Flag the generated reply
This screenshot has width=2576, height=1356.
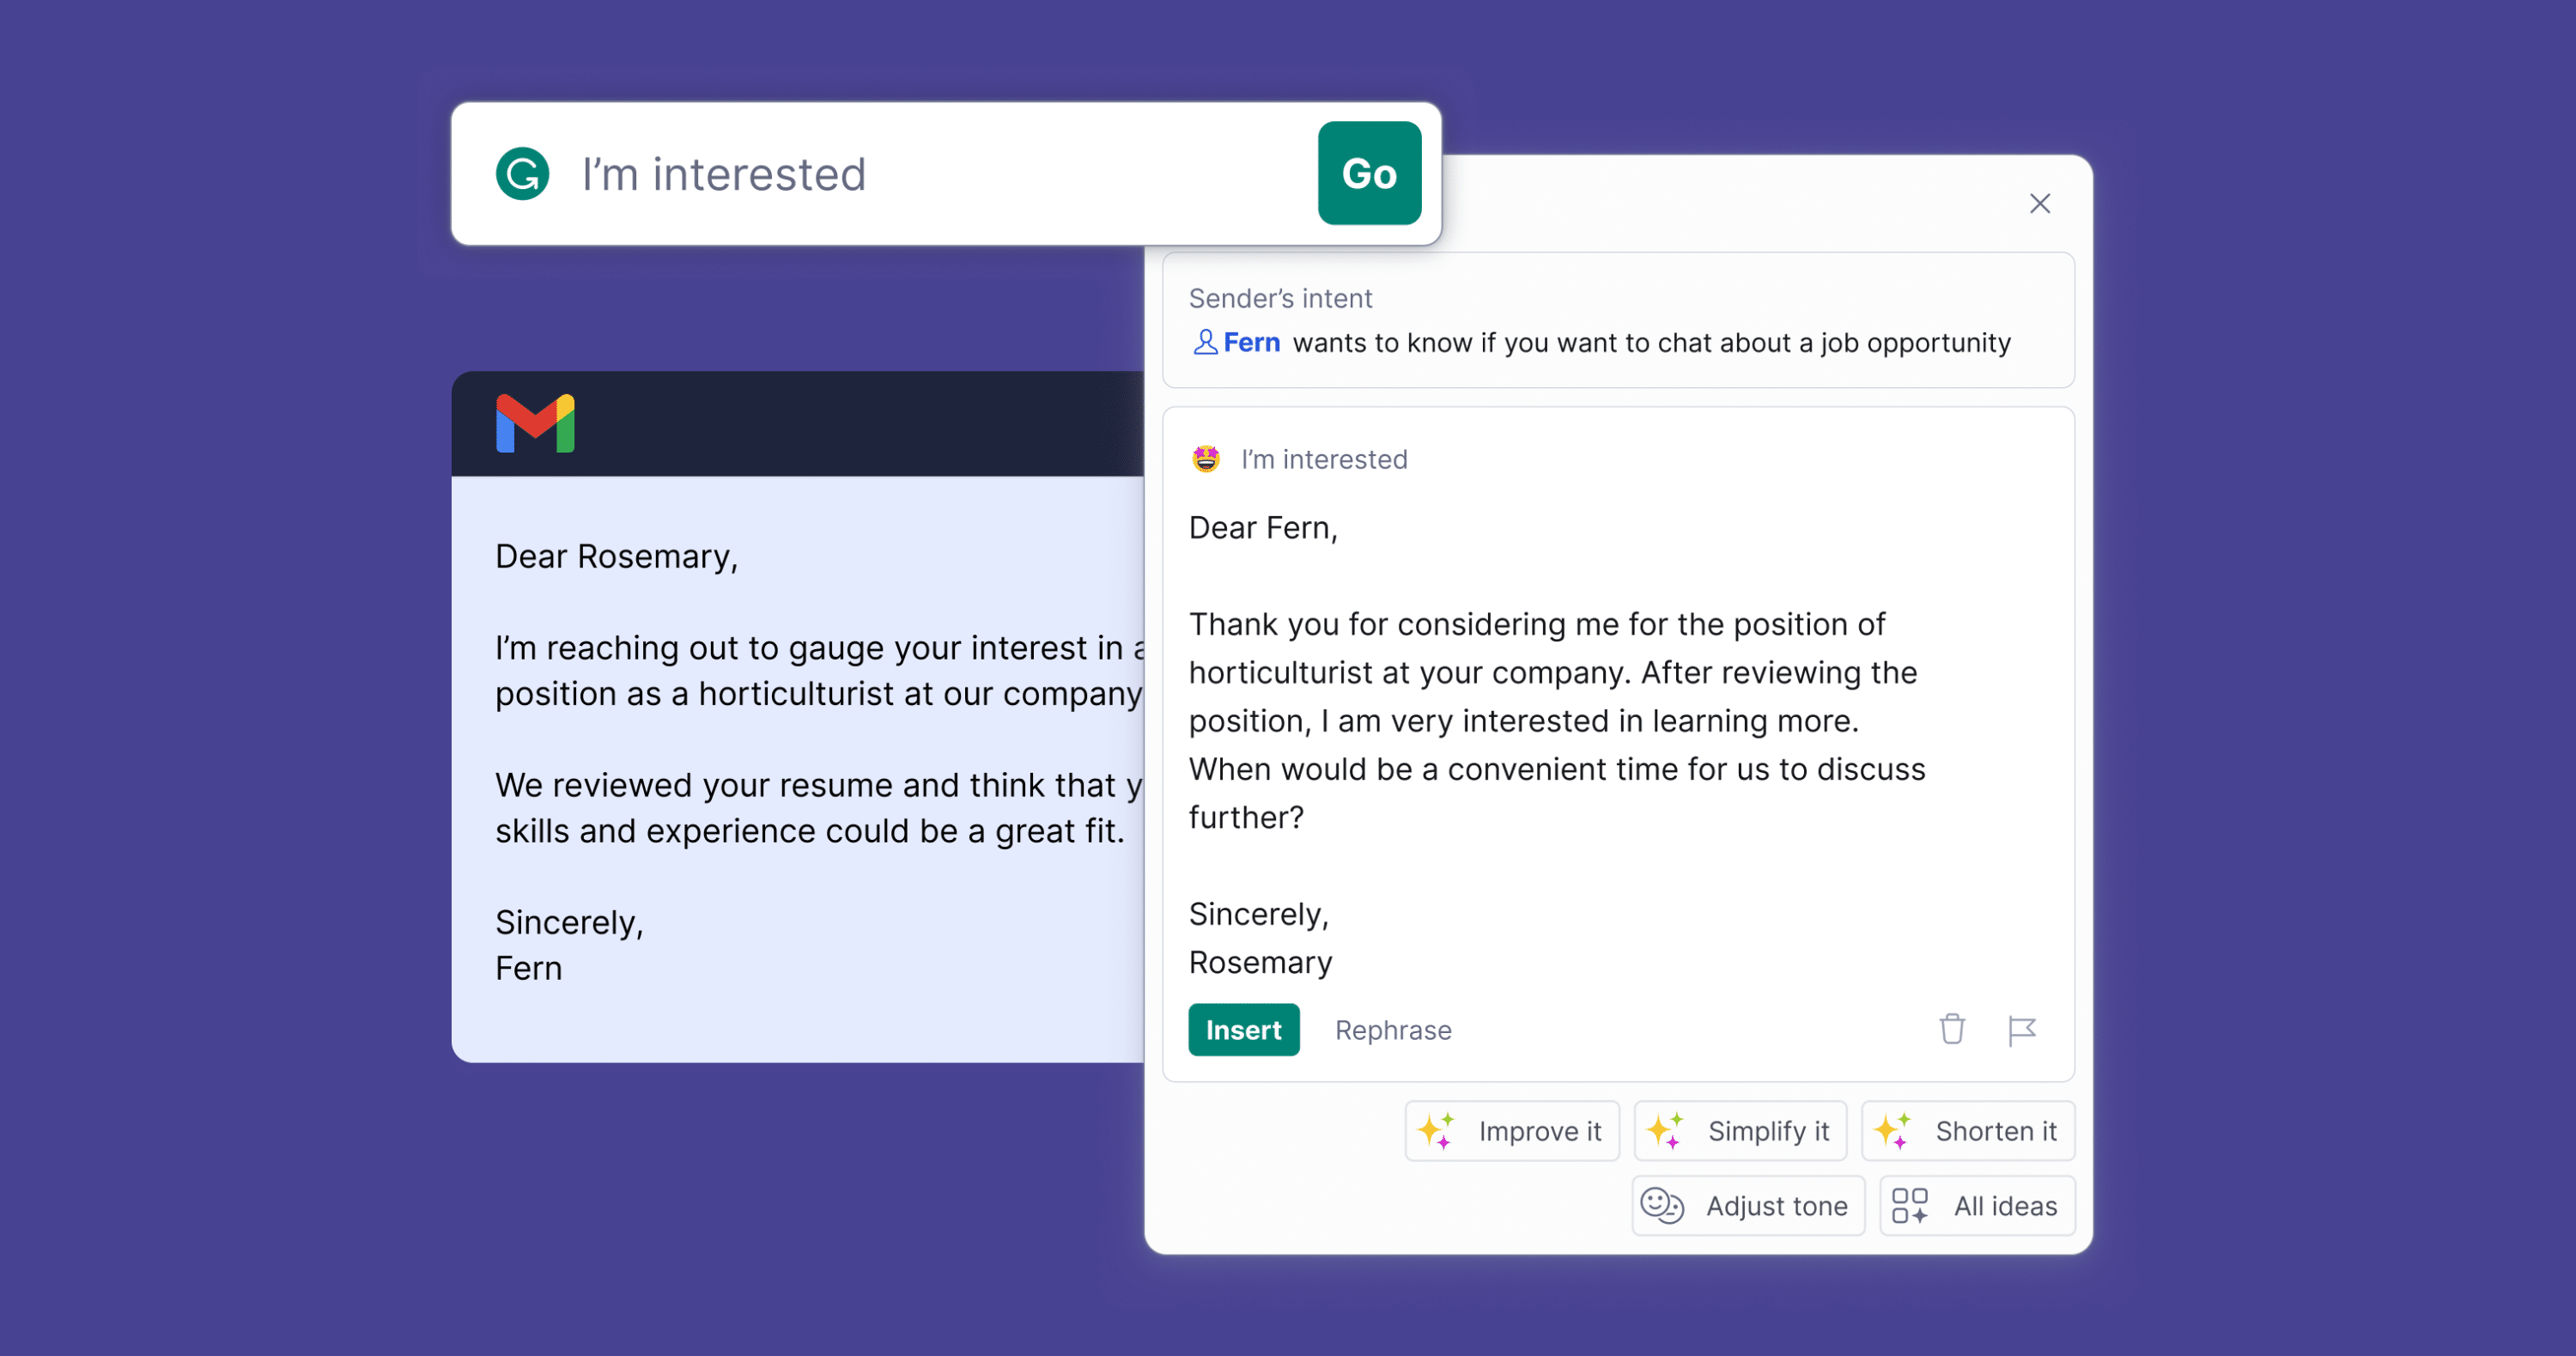(2021, 1030)
